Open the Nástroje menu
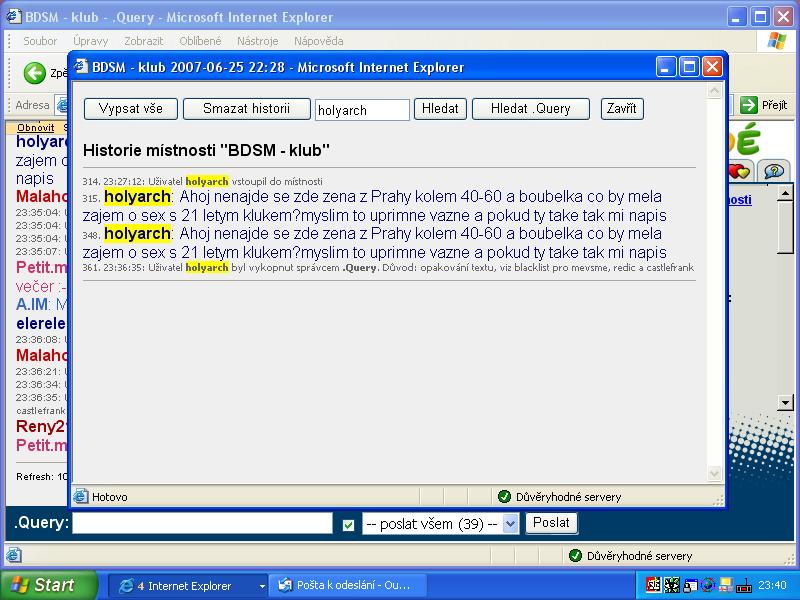The height and width of the screenshot is (600, 800). coord(257,41)
